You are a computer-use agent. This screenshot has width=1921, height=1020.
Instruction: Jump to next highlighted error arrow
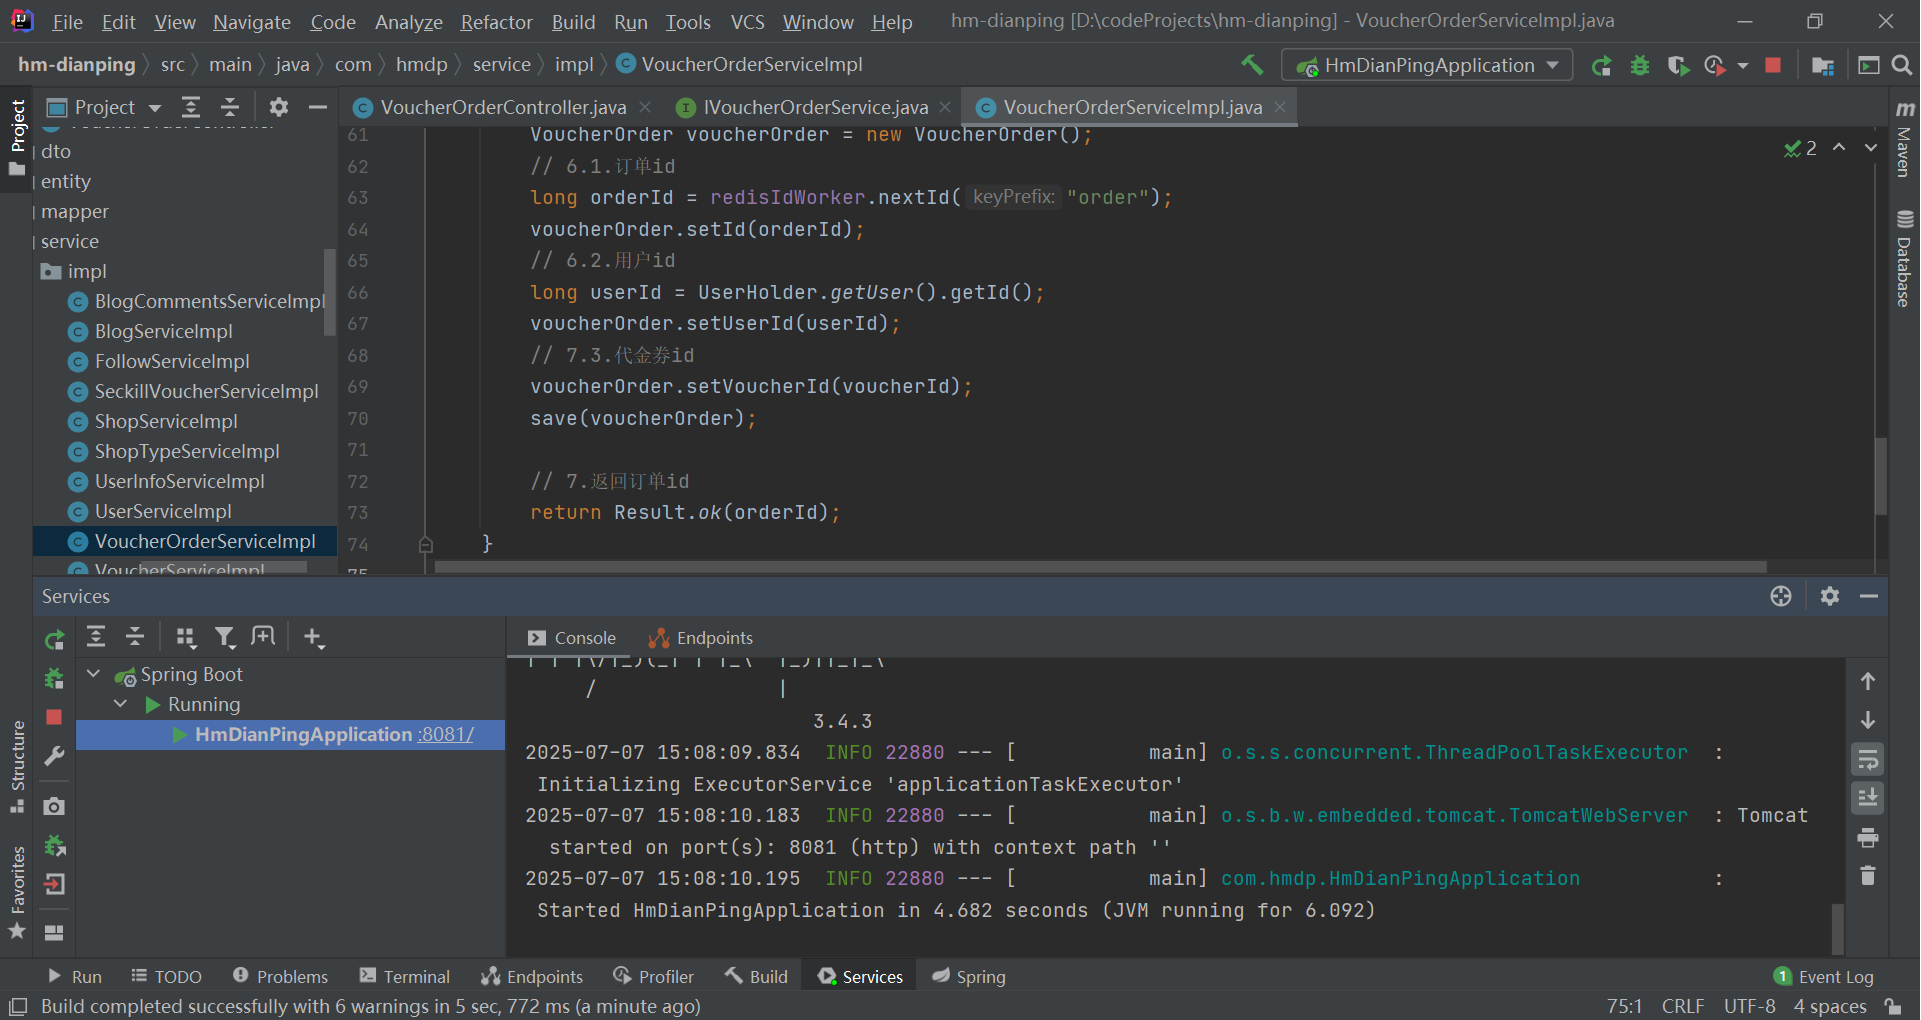[1870, 148]
